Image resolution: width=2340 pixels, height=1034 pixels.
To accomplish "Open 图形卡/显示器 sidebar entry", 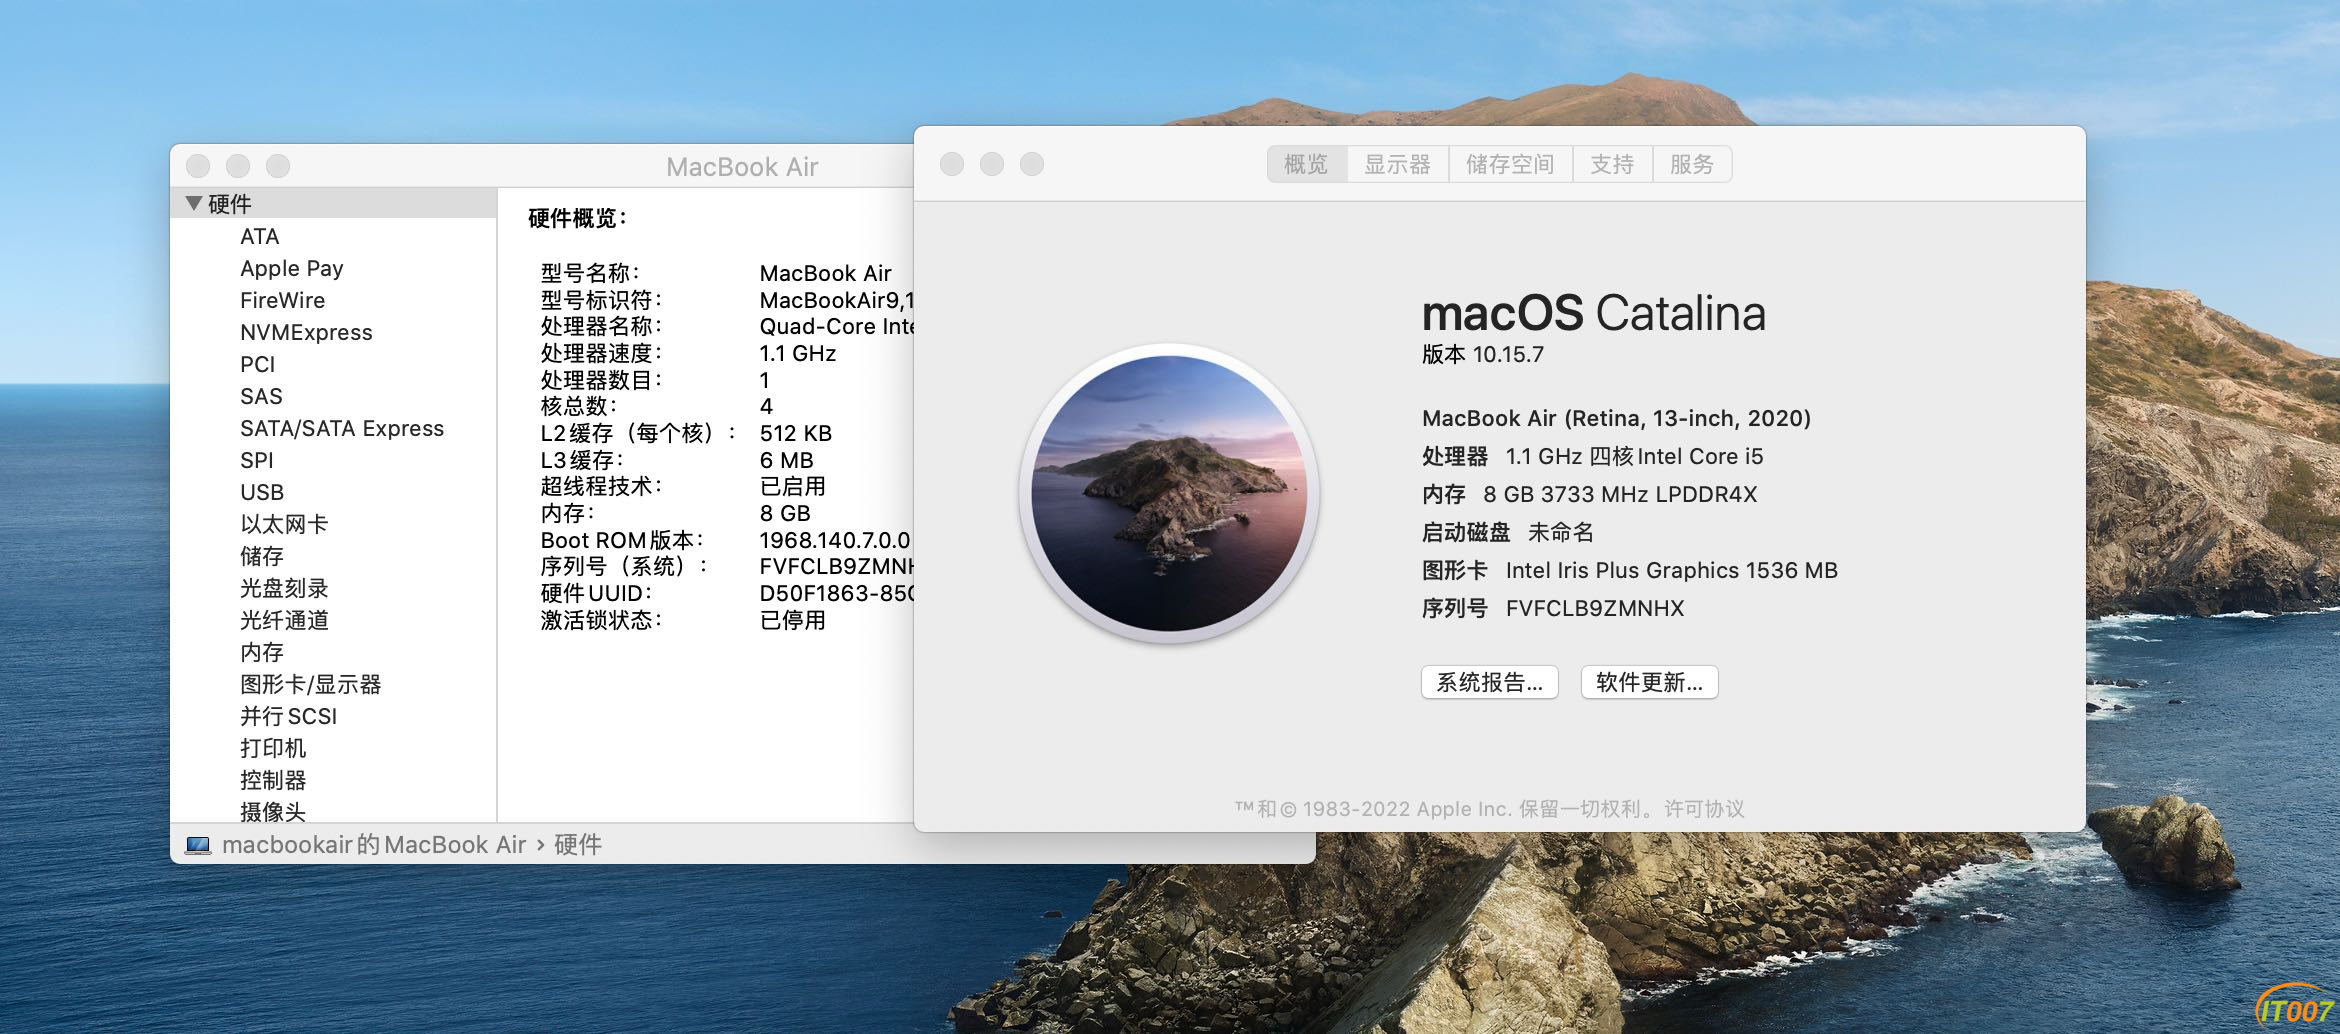I will pos(310,684).
